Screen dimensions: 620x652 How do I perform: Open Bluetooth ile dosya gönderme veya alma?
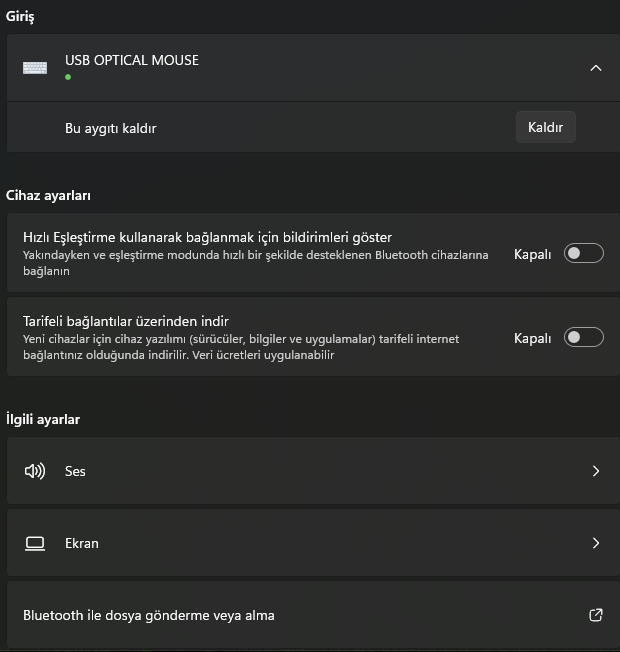pos(149,615)
